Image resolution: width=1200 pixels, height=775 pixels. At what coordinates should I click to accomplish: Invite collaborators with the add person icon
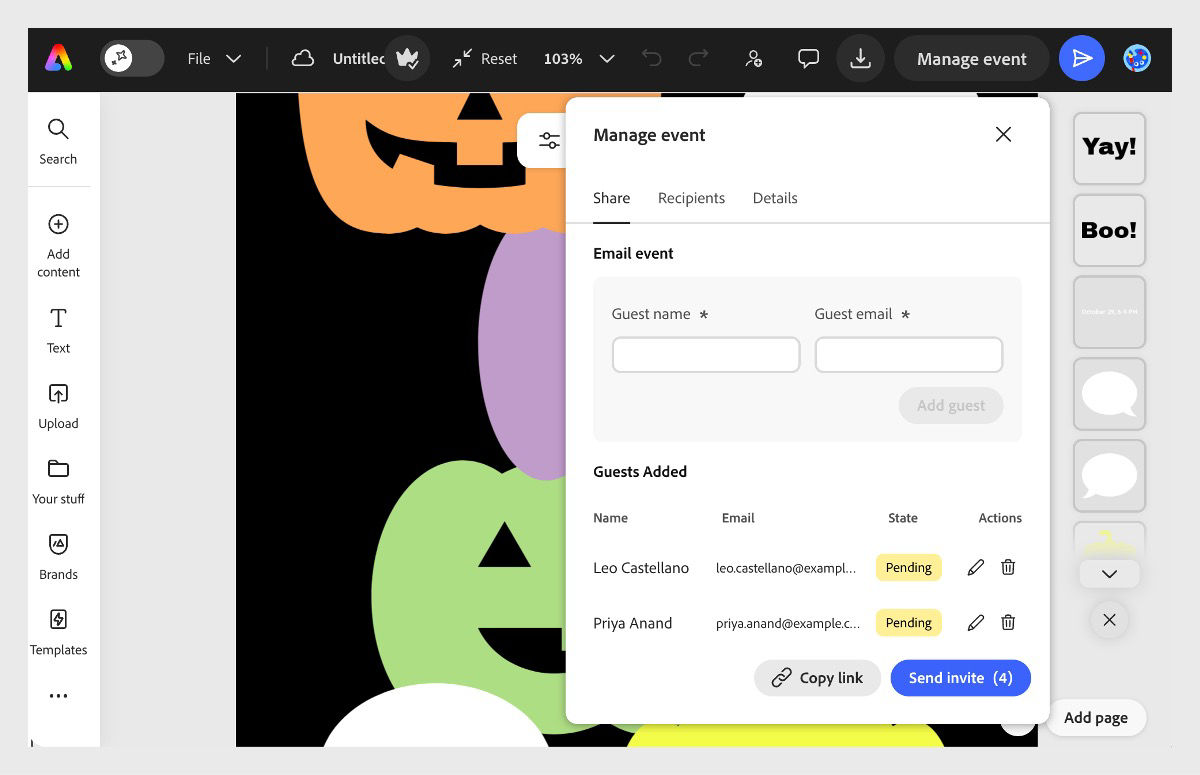[754, 59]
